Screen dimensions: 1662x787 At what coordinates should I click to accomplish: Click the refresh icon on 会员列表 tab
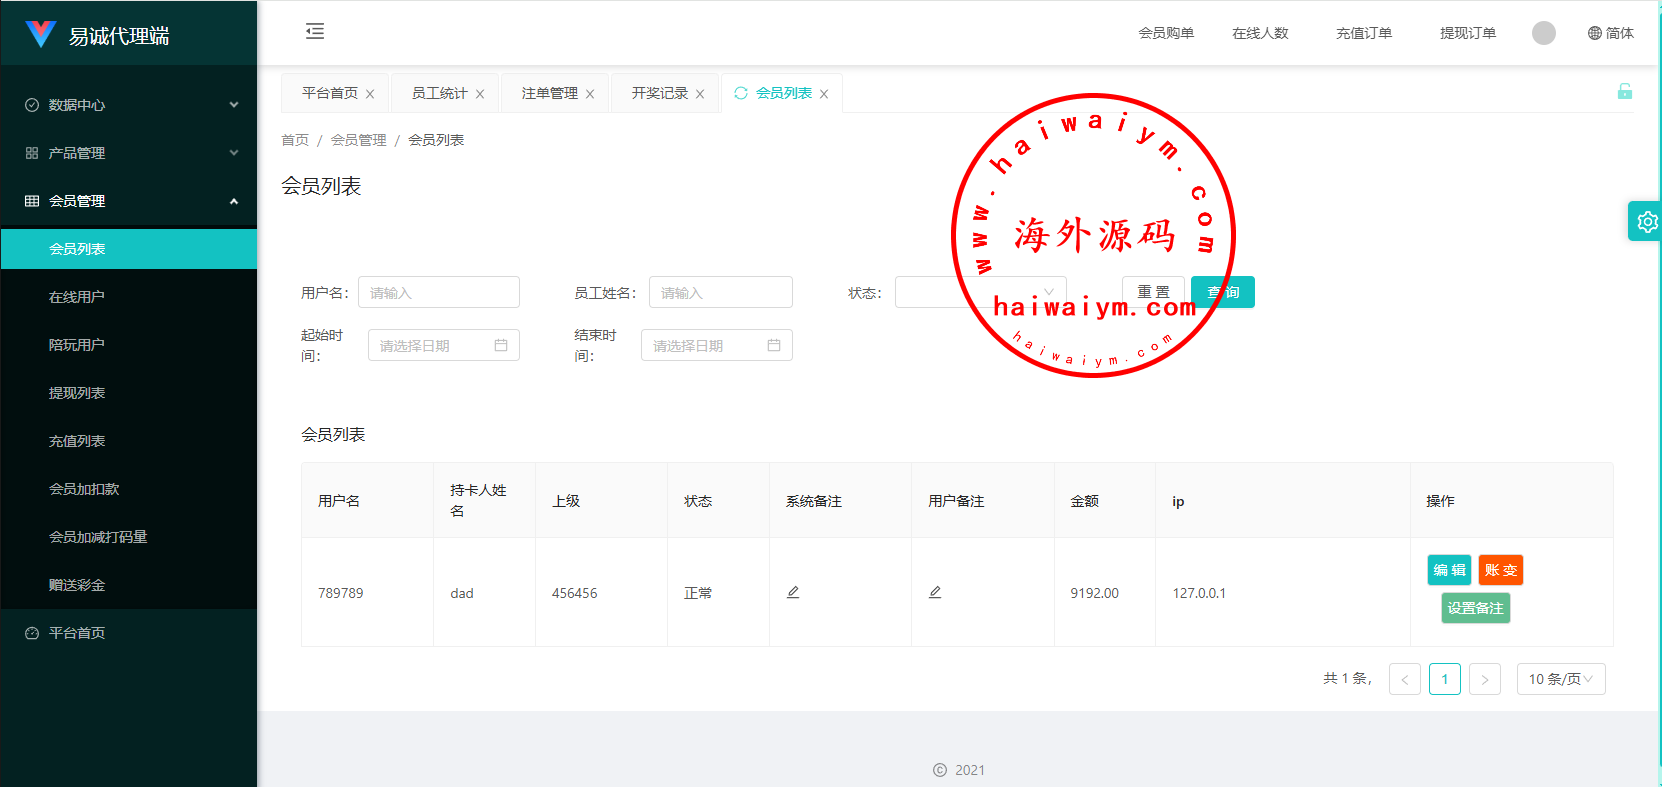pos(741,93)
